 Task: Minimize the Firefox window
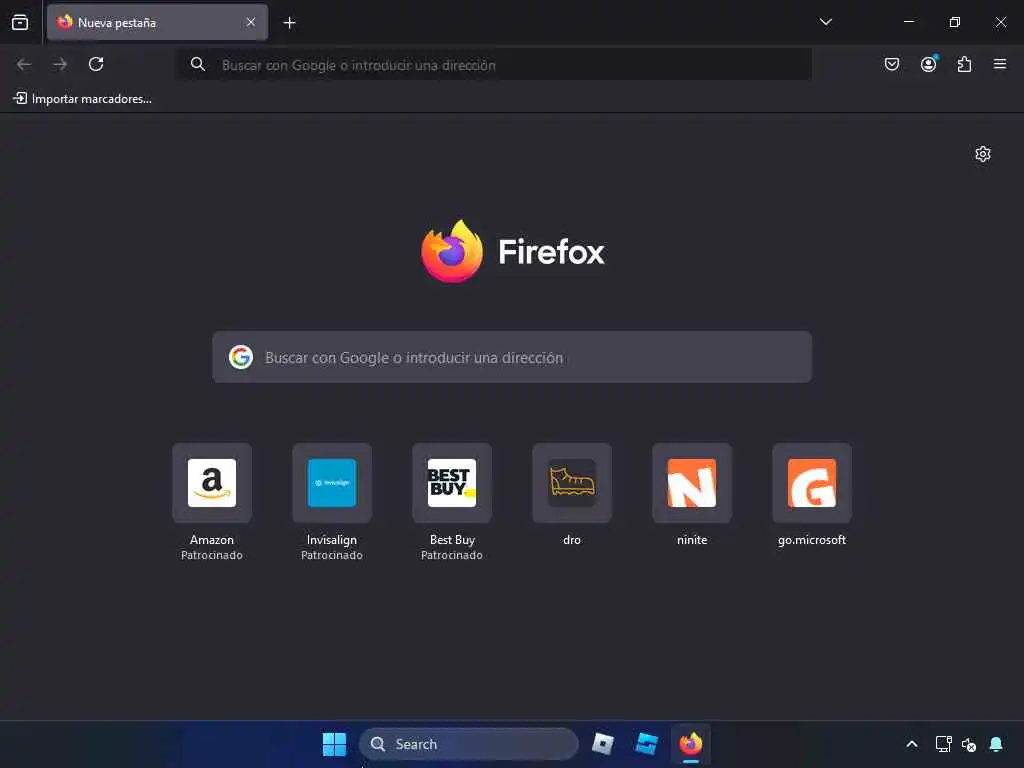909,22
